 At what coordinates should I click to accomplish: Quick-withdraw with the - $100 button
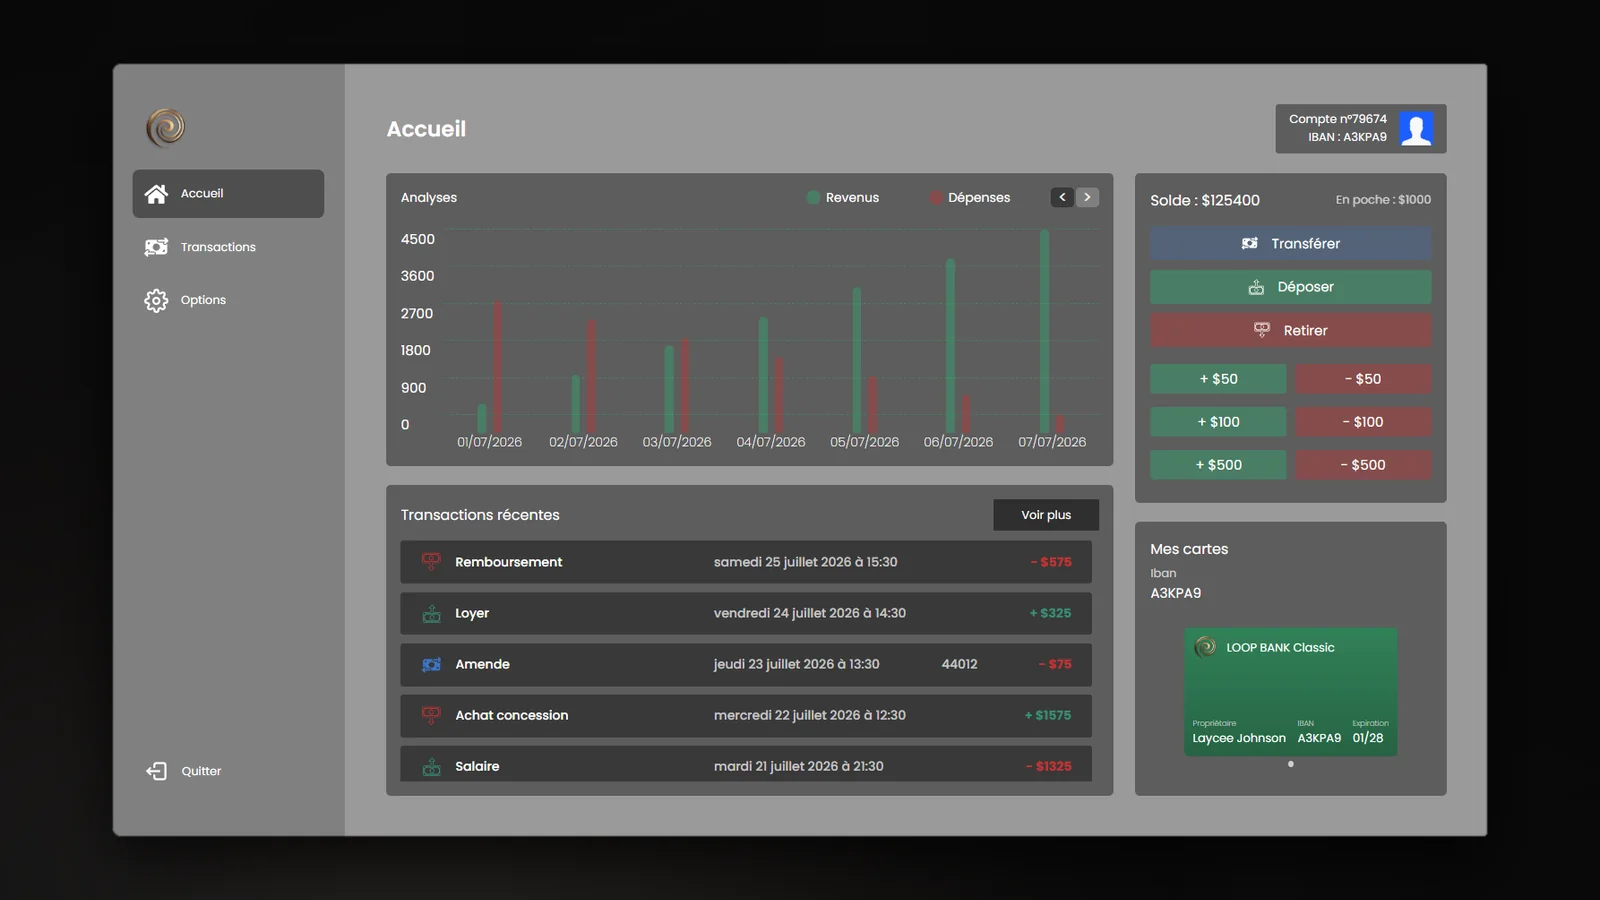click(x=1363, y=422)
